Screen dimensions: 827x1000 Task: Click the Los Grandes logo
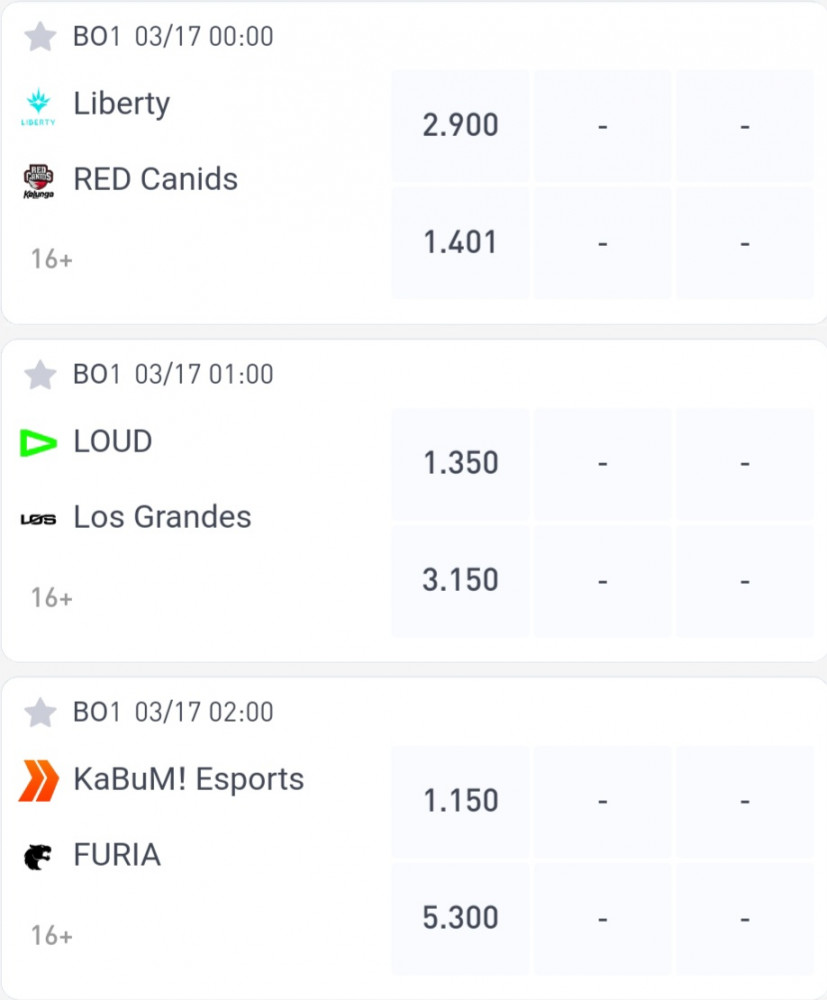tap(38, 520)
